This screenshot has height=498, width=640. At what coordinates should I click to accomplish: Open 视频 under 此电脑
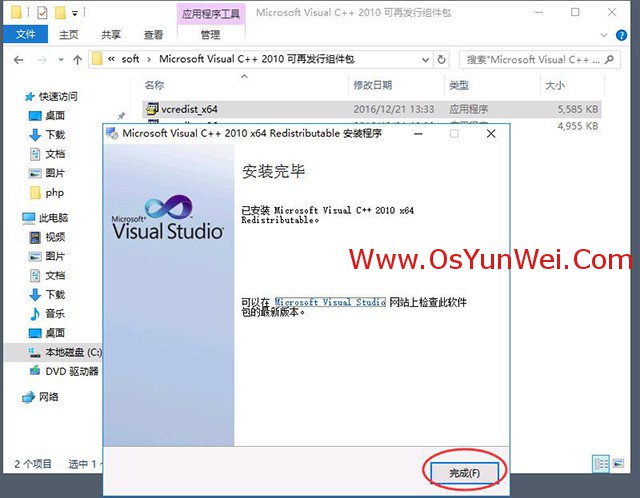click(55, 237)
